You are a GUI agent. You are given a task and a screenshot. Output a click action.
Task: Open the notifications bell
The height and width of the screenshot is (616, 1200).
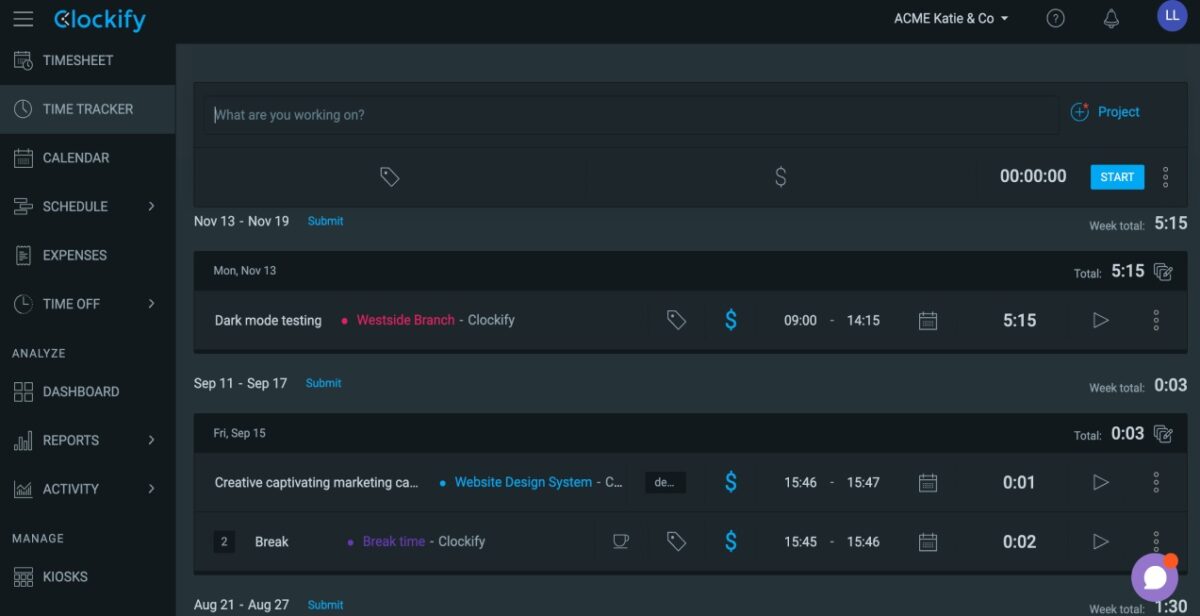[1111, 17]
